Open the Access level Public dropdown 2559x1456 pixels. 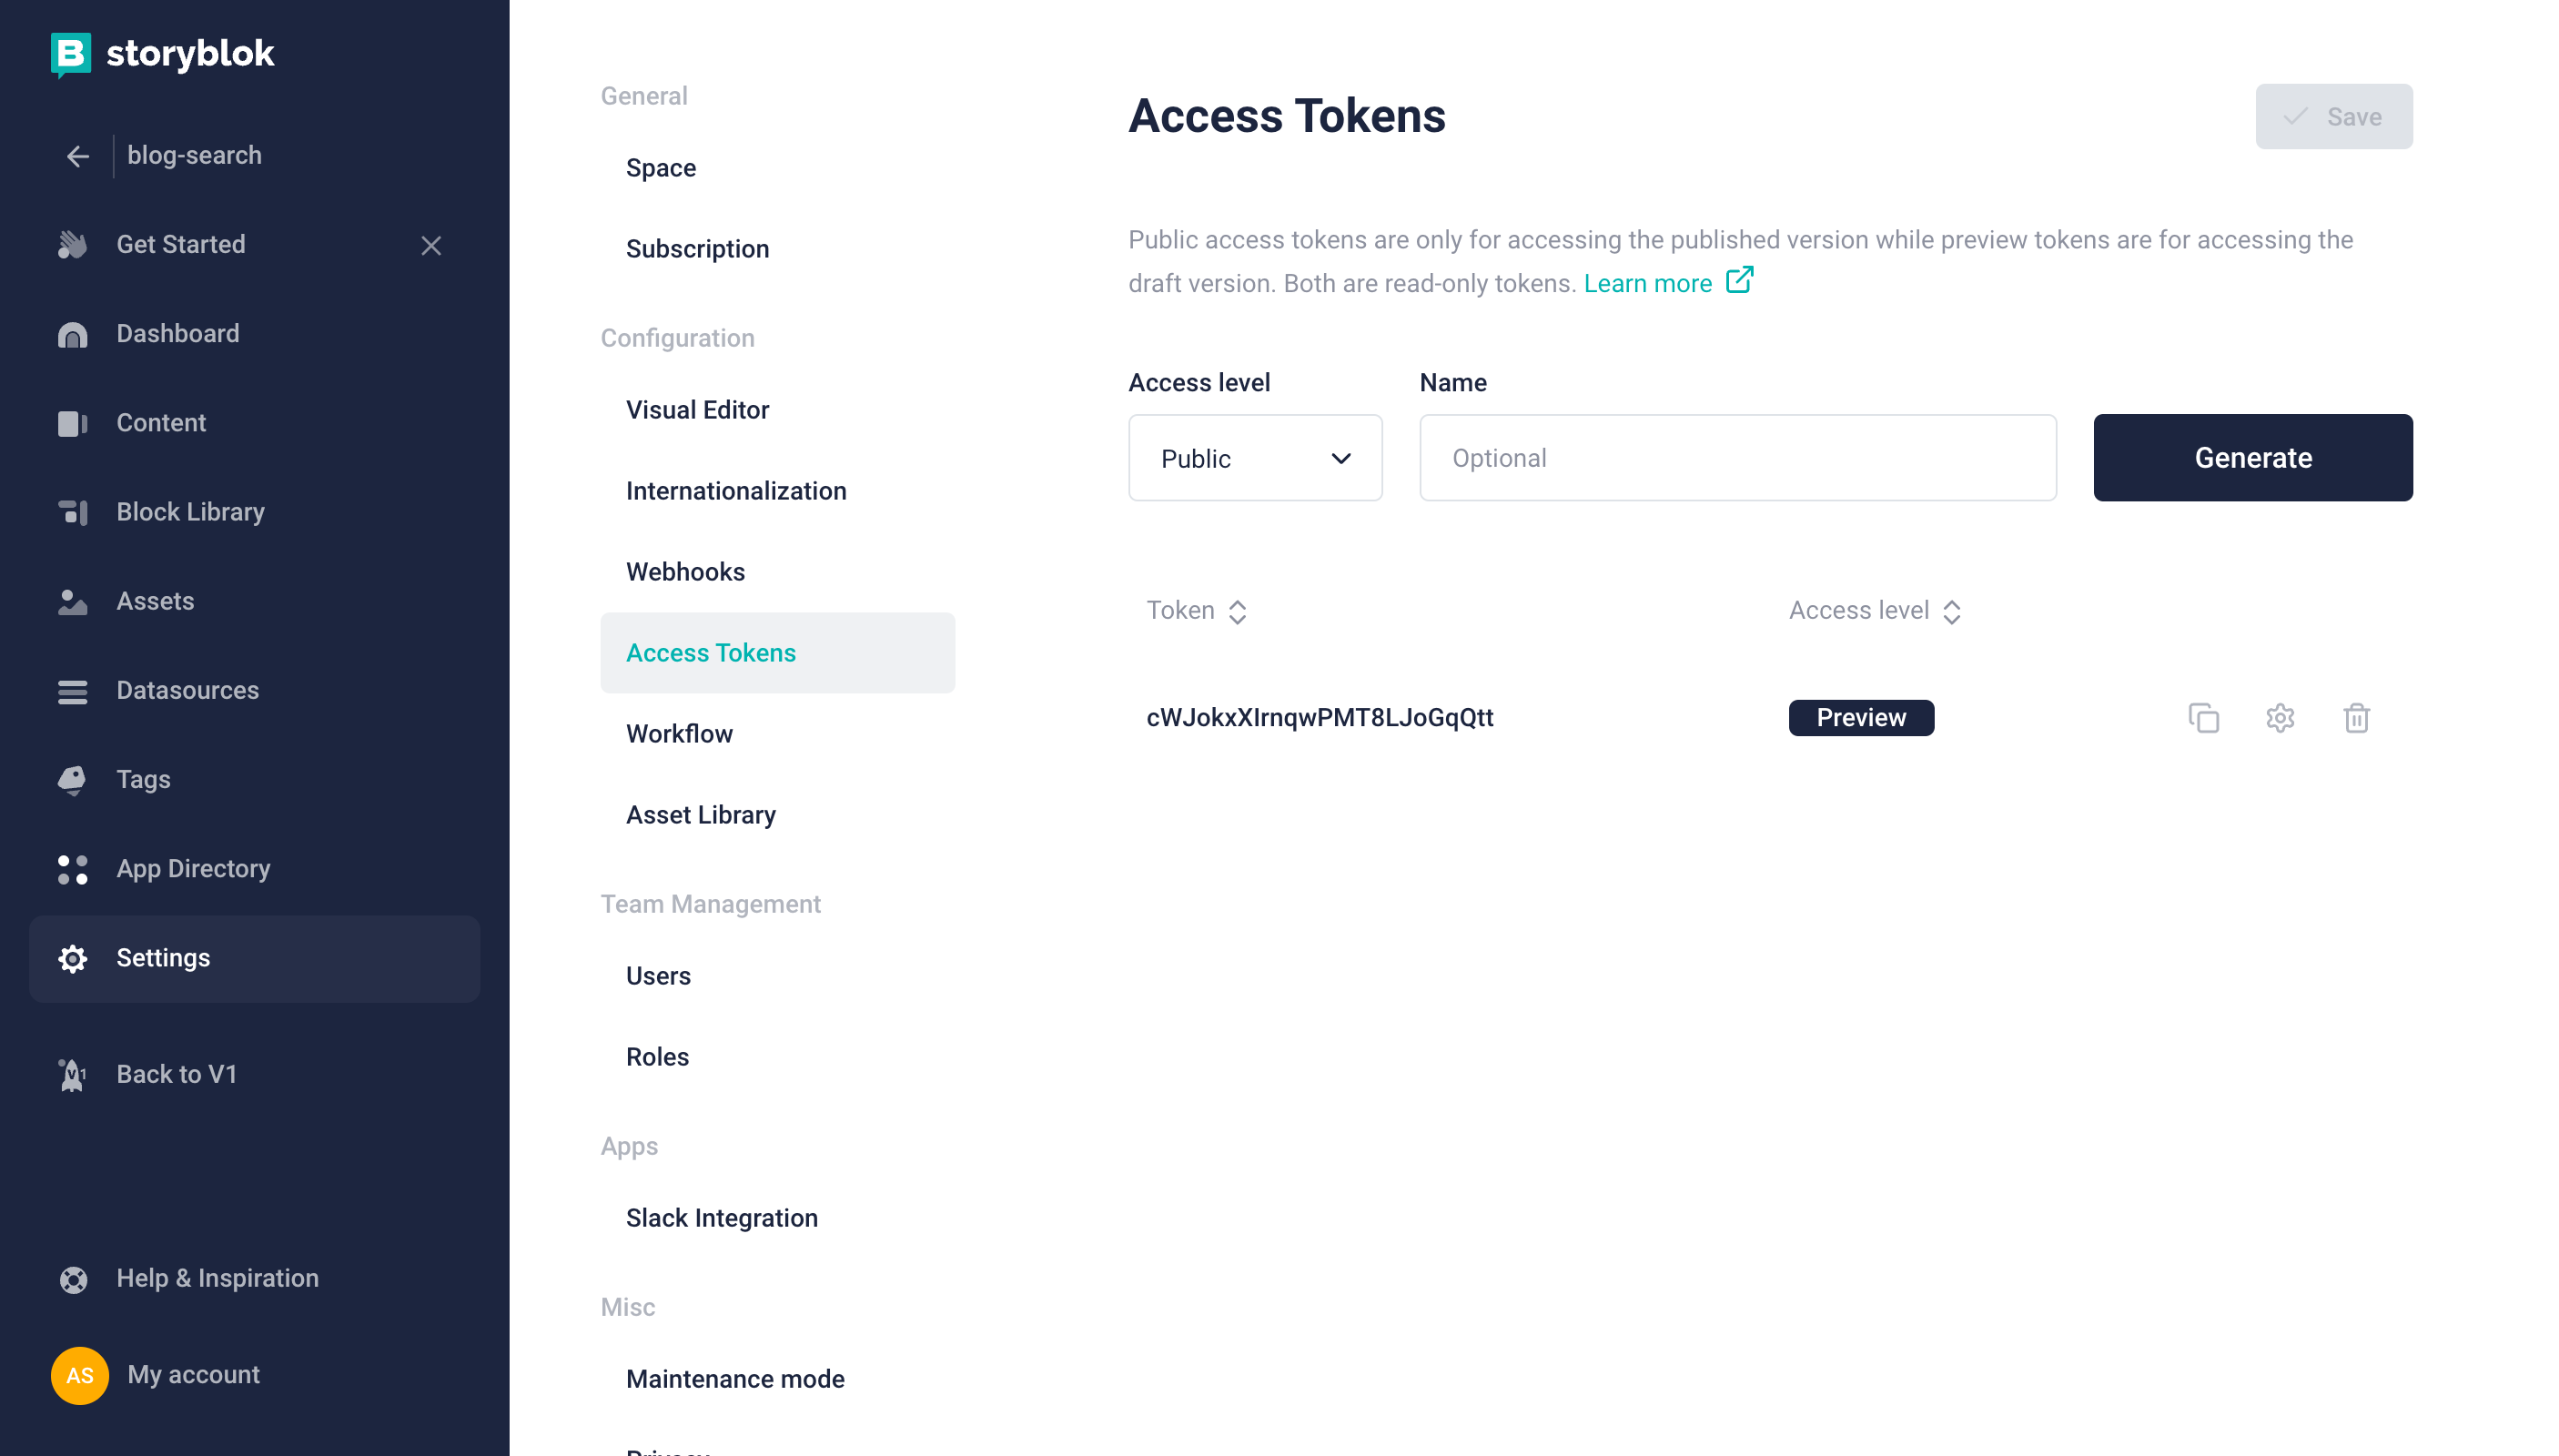tap(1255, 458)
